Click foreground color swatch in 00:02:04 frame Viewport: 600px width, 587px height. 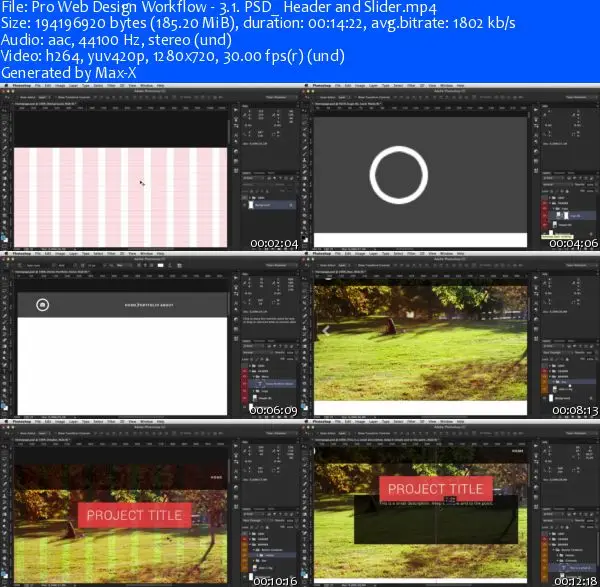coord(4,238)
